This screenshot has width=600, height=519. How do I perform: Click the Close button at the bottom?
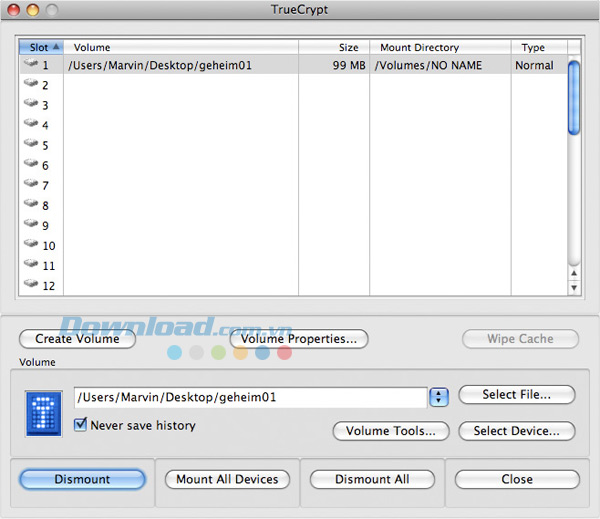coord(517,480)
